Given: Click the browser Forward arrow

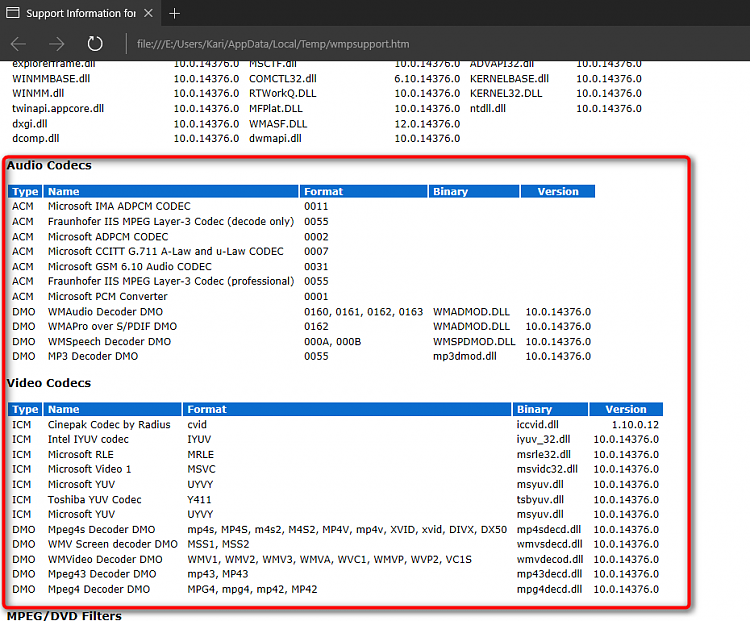Looking at the screenshot, I should tap(56, 44).
